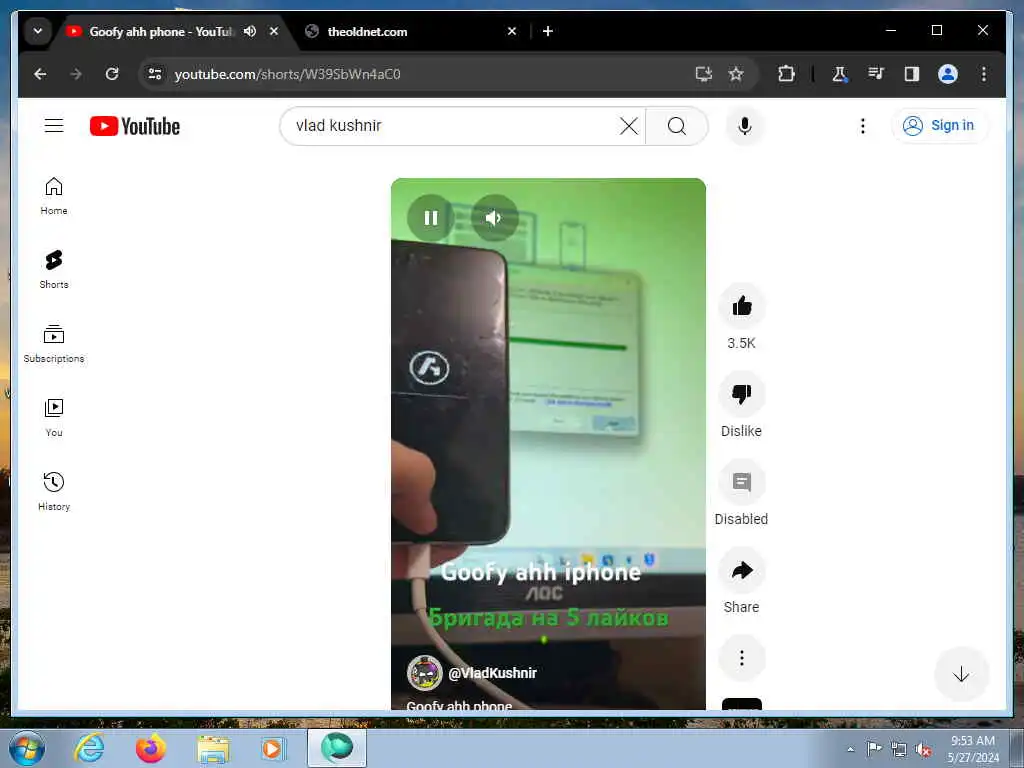Open Chrome Labs flask icon
Viewport: 1024px width, 768px height.
pos(840,74)
